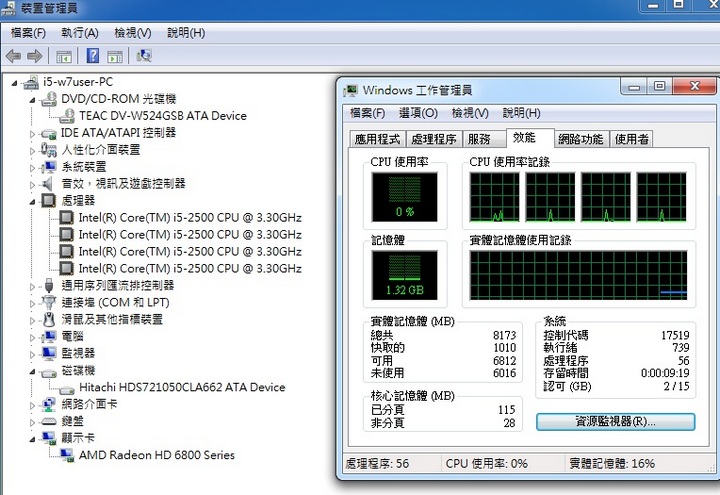The height and width of the screenshot is (495, 720).
Task: Select the i5-w7user-PC computer icon
Action: [31, 83]
